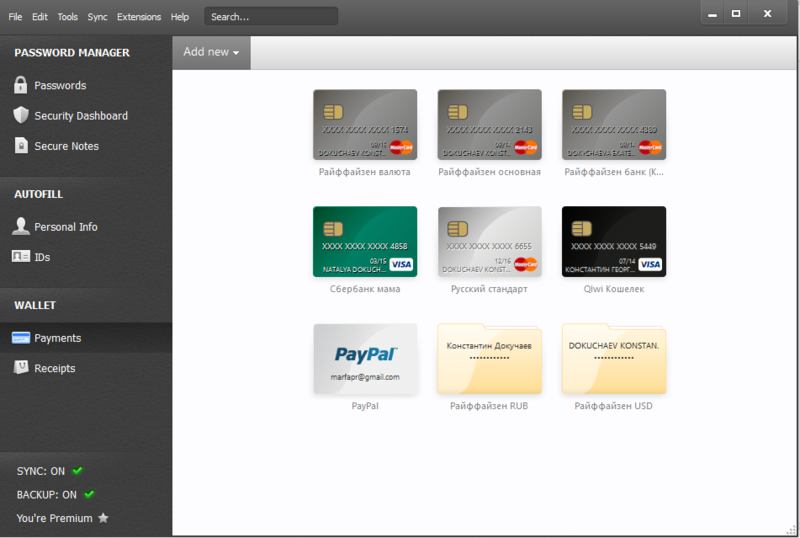Select the Passwords sidebar label

60,85
